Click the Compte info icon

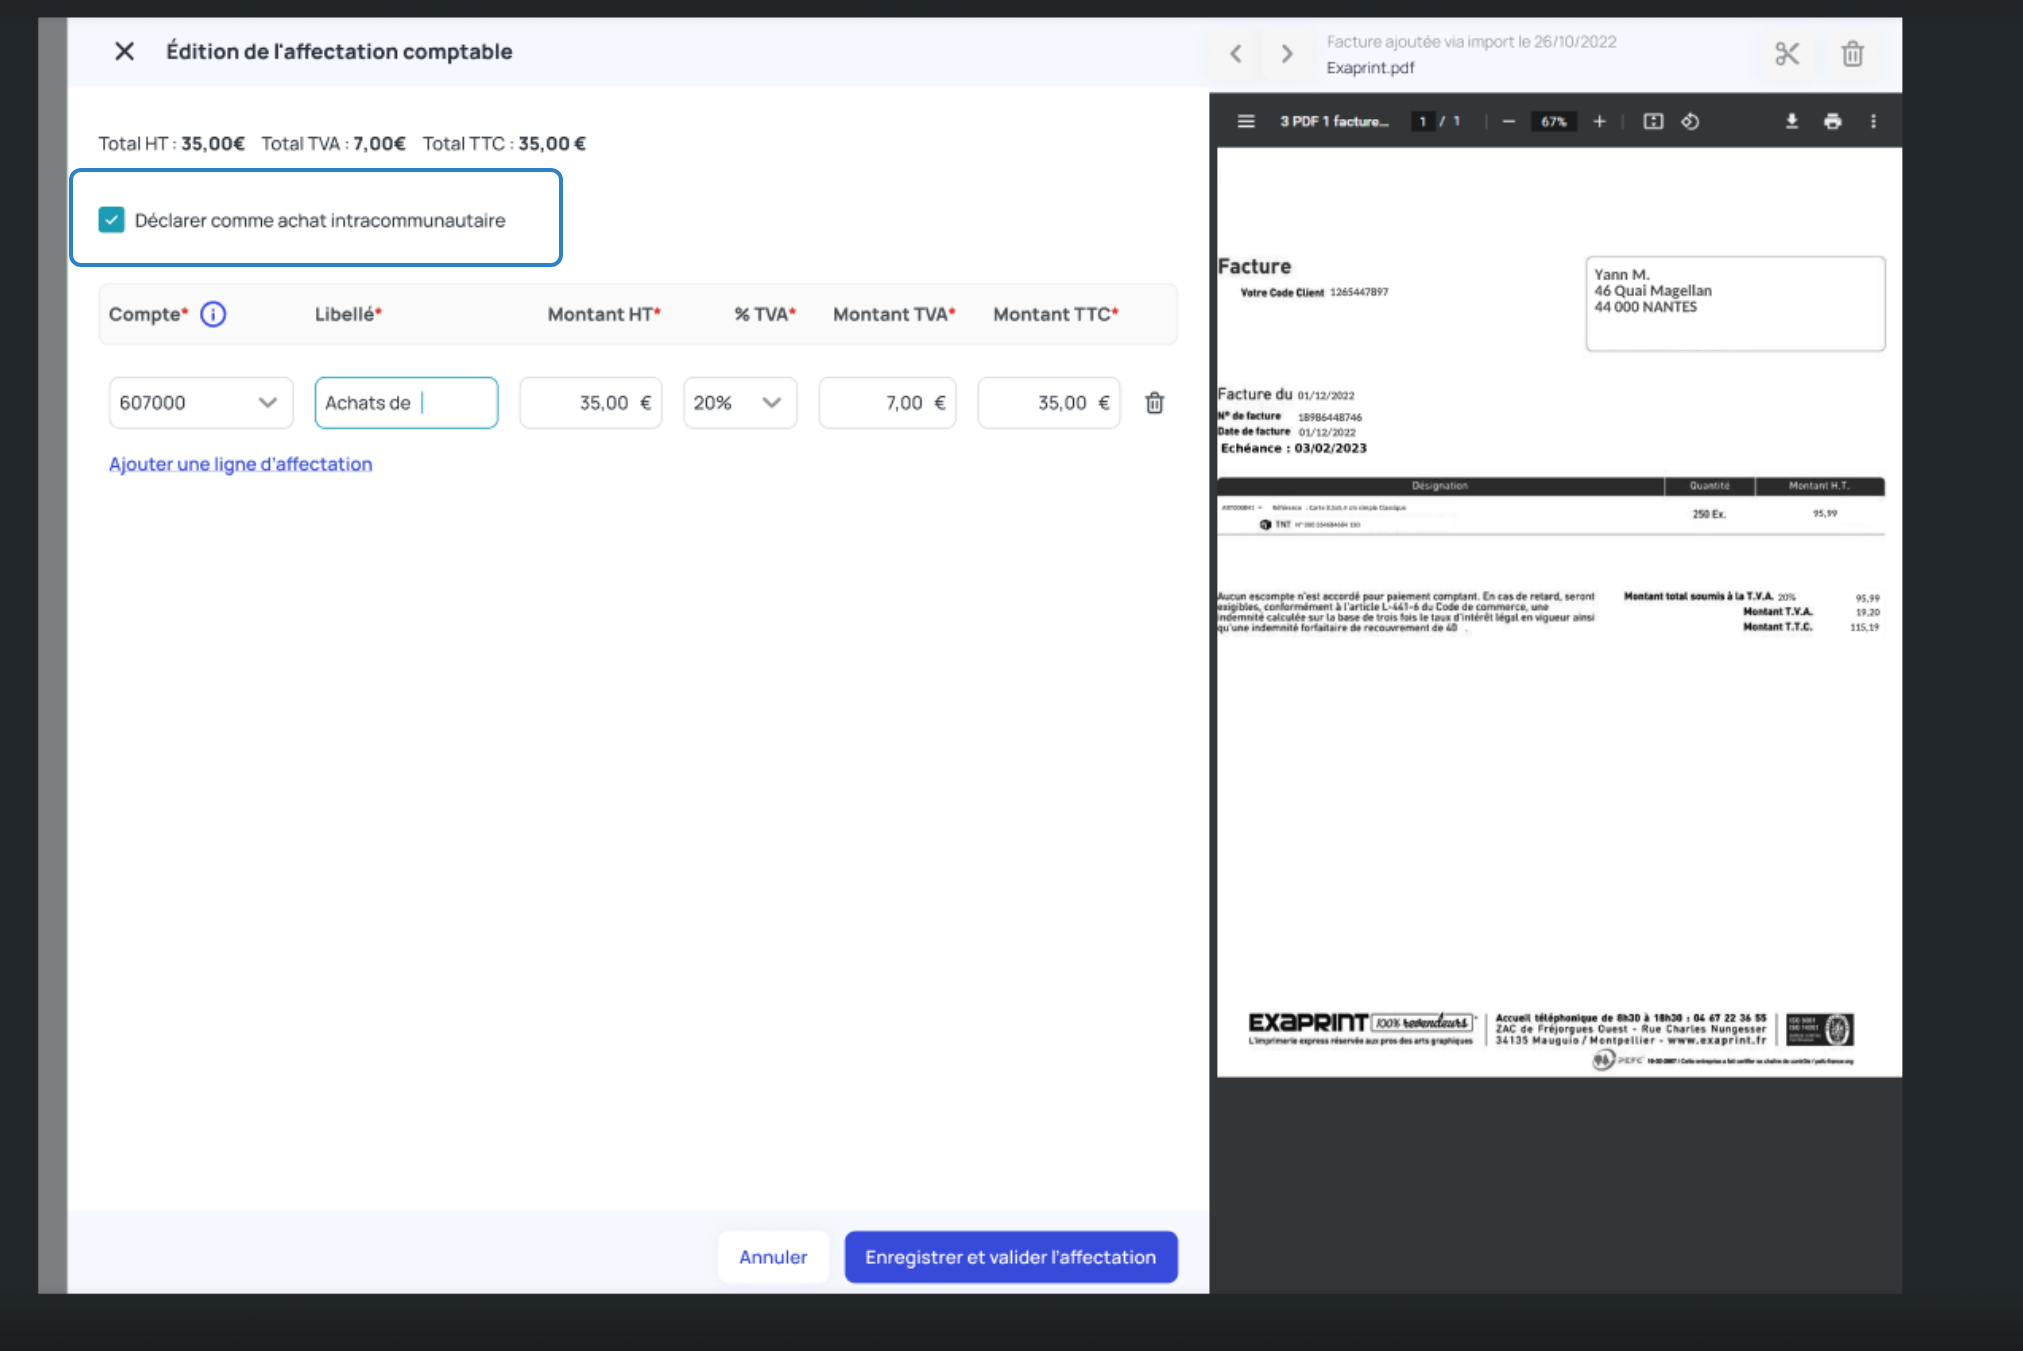tap(213, 314)
